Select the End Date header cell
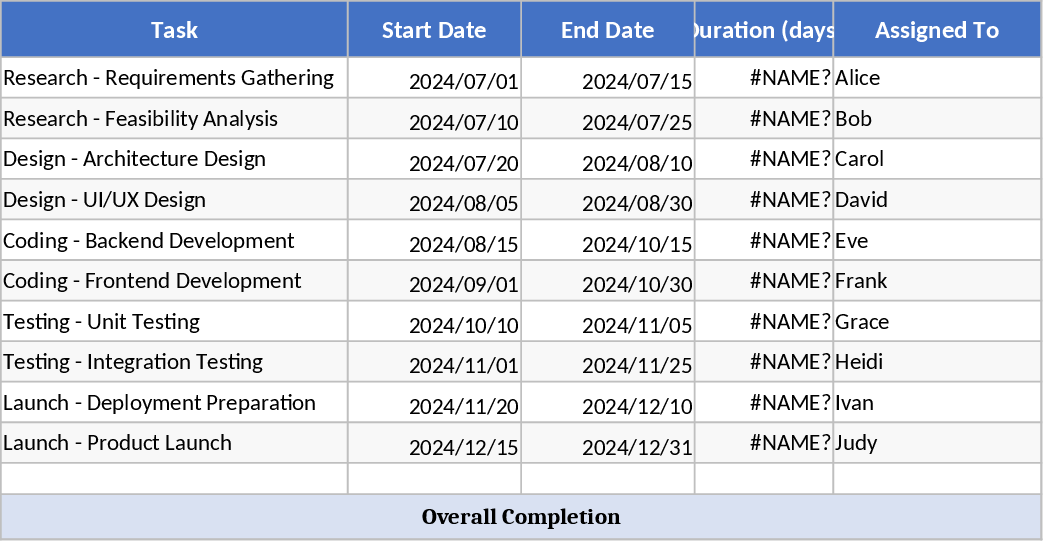 point(607,30)
